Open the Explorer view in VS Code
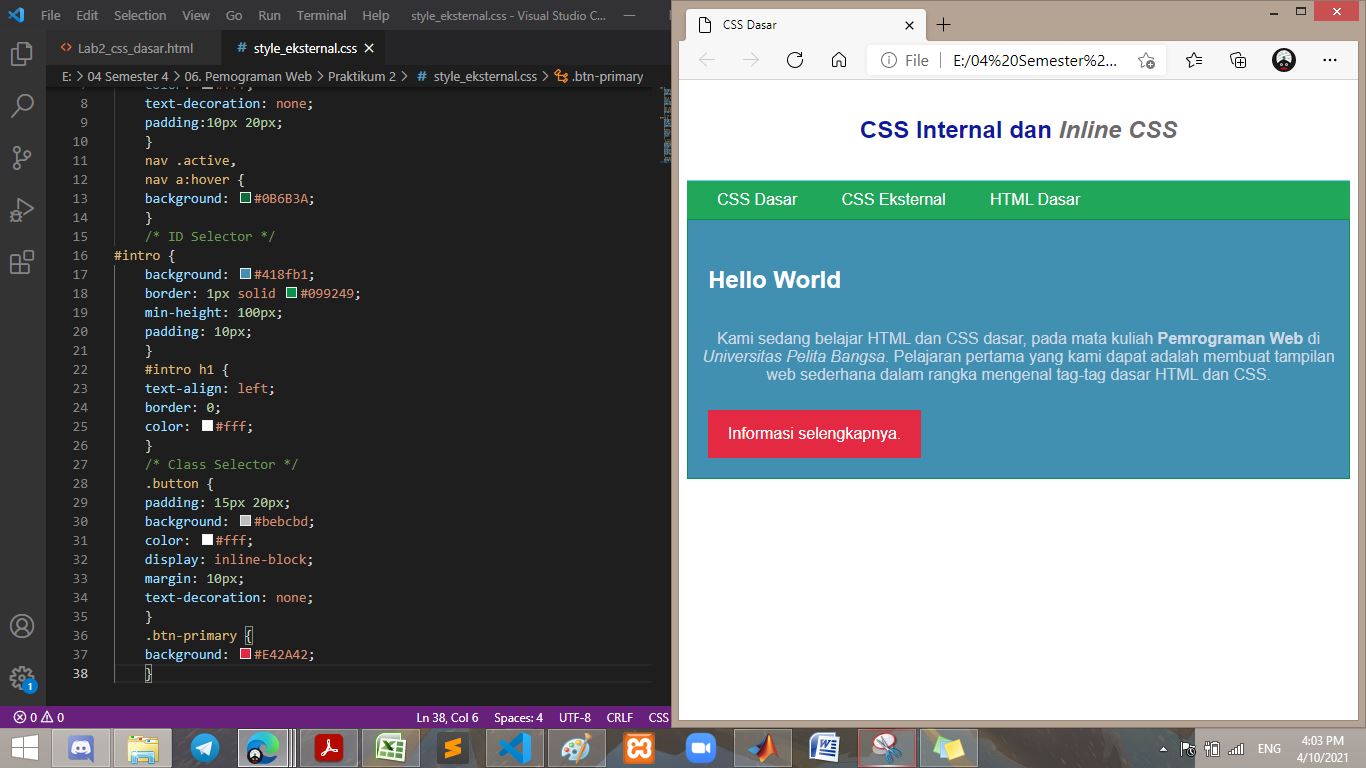Screen dimensions: 1366x768 22,53
